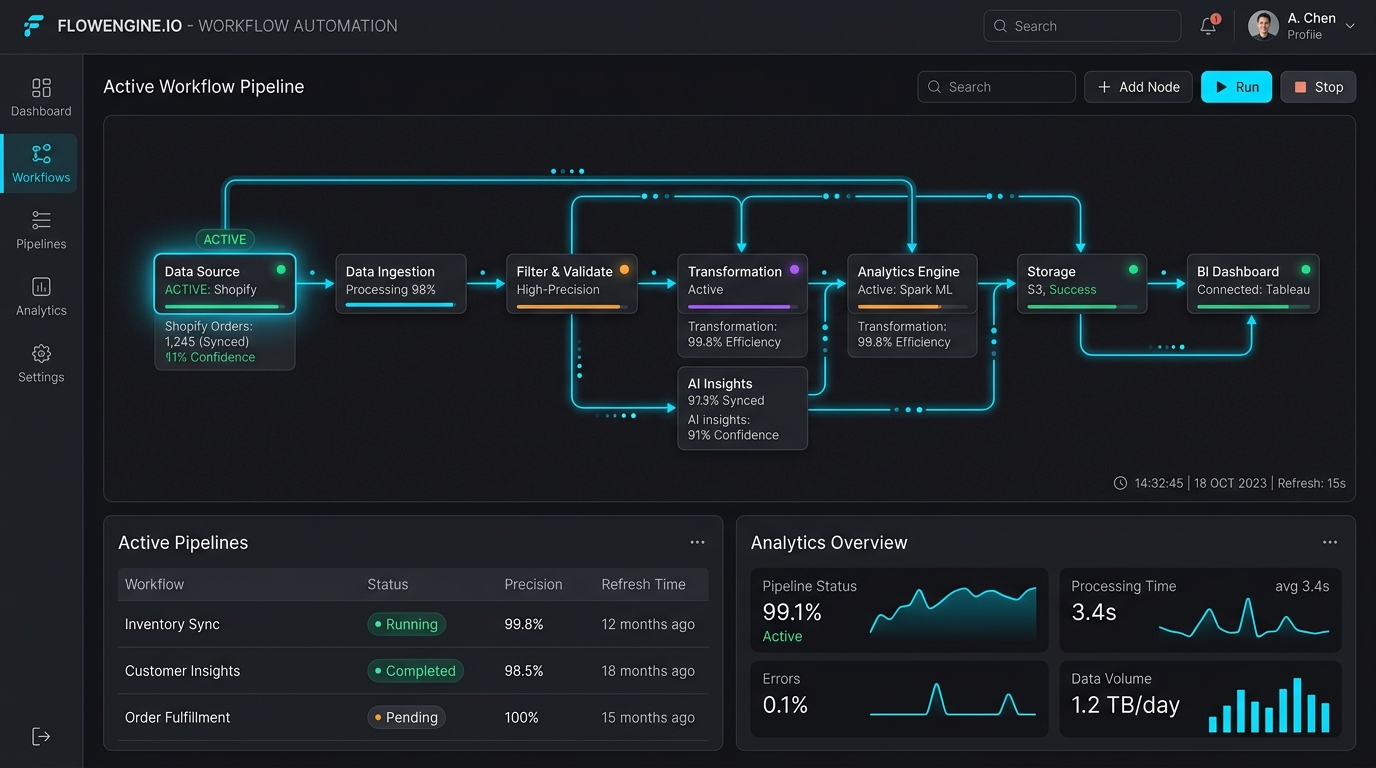Image resolution: width=1376 pixels, height=768 pixels.
Task: Select the Storage node
Action: pos(1082,284)
